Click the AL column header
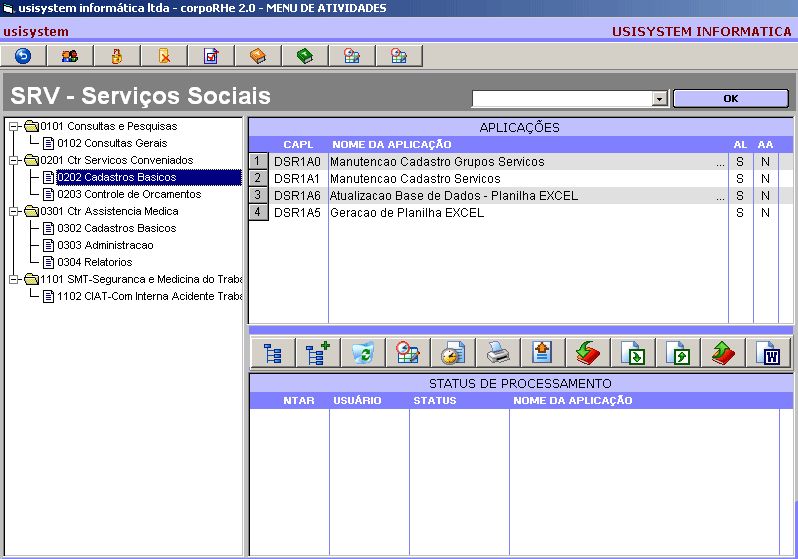Screen dimensions: 798x559 [740, 145]
